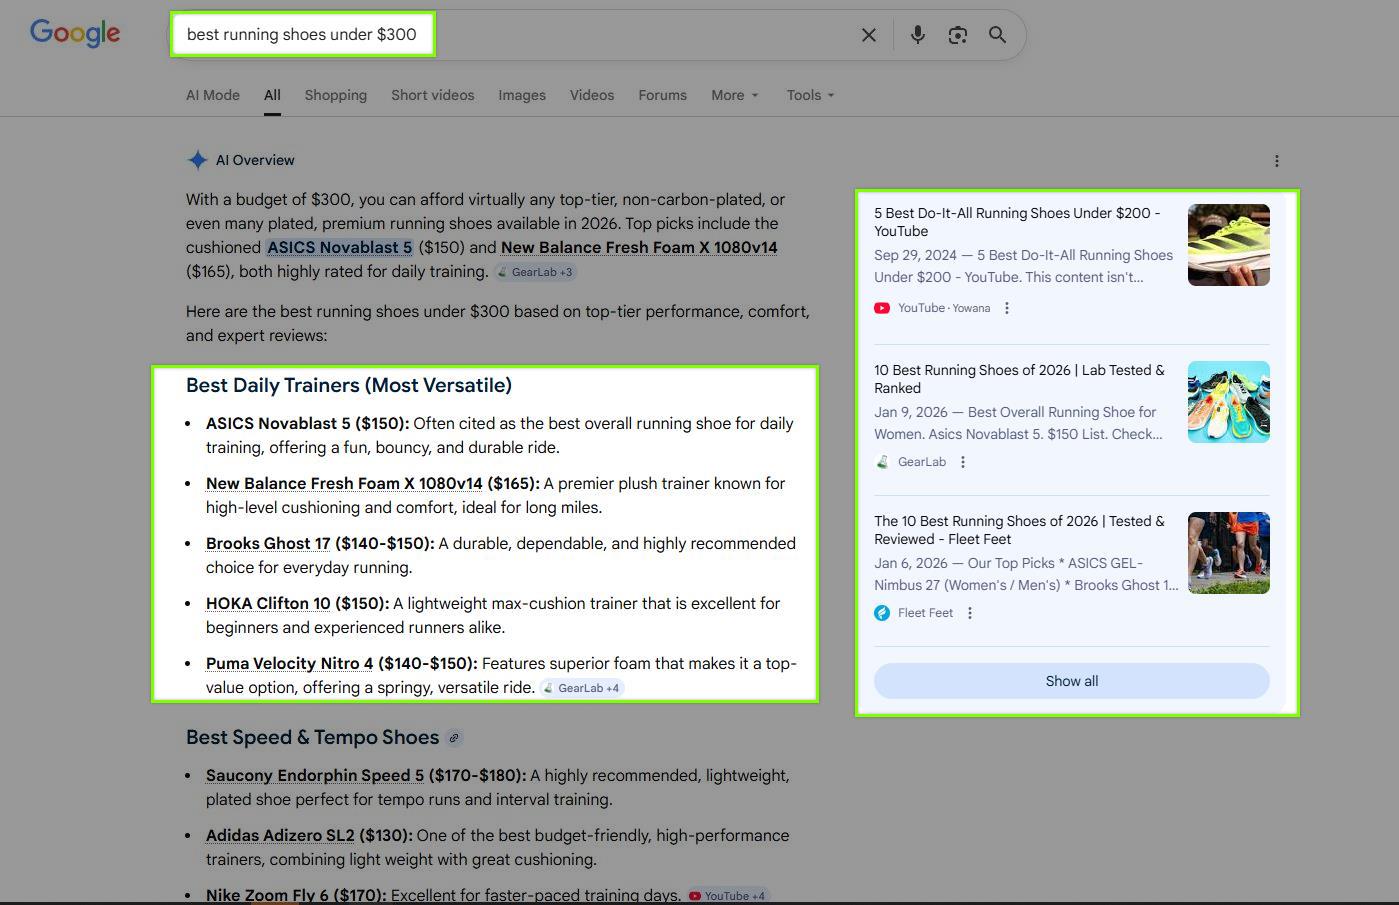Open the Videos tab
The width and height of the screenshot is (1399, 905).
click(592, 95)
